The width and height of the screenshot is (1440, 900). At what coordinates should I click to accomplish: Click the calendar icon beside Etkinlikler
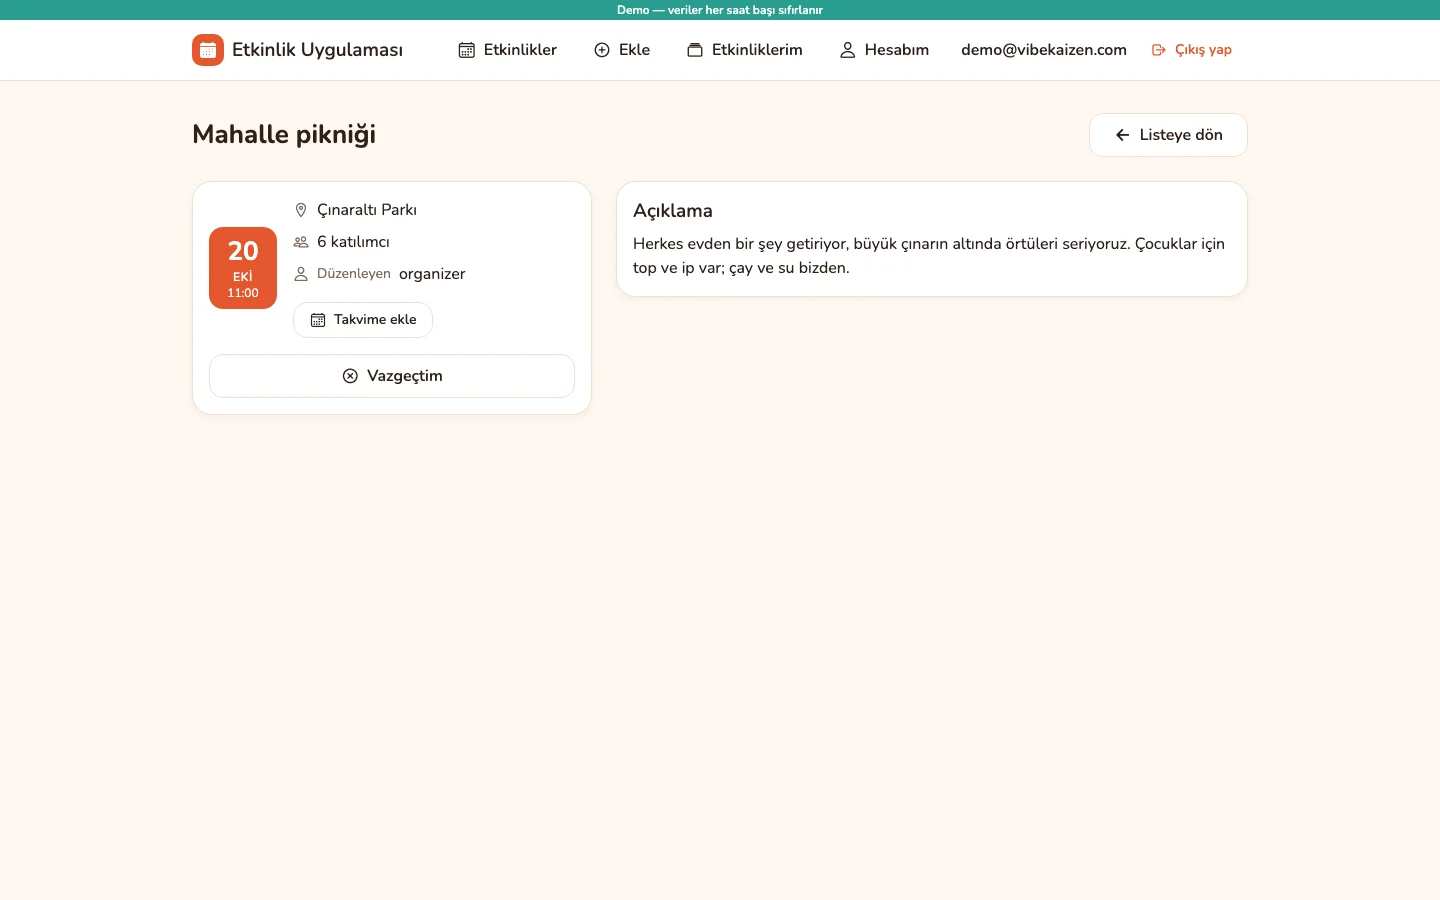click(x=467, y=50)
